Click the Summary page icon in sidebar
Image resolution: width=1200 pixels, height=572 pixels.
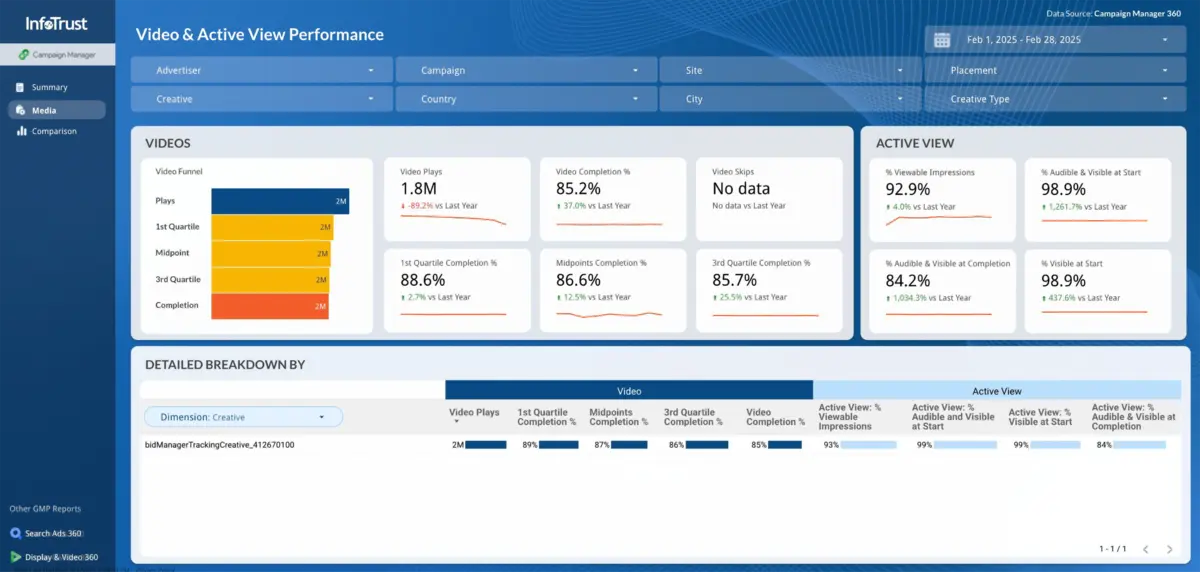21,88
